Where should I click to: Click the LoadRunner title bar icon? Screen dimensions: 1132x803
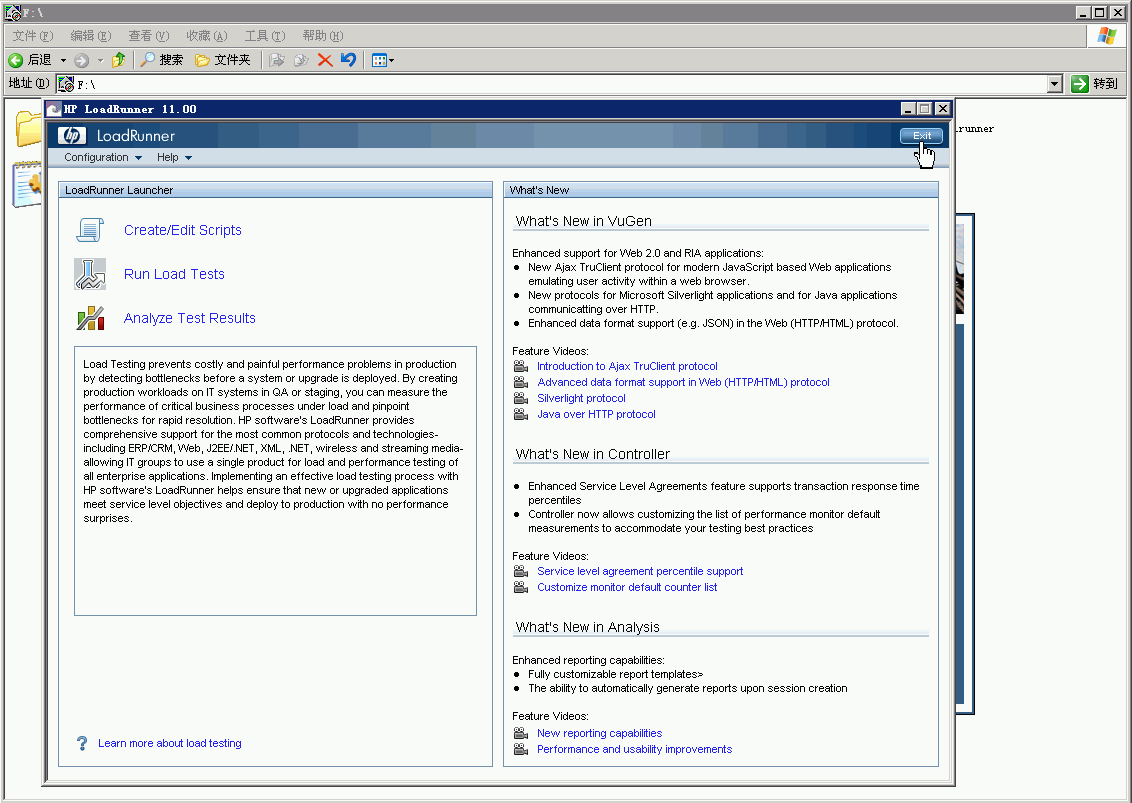point(54,109)
